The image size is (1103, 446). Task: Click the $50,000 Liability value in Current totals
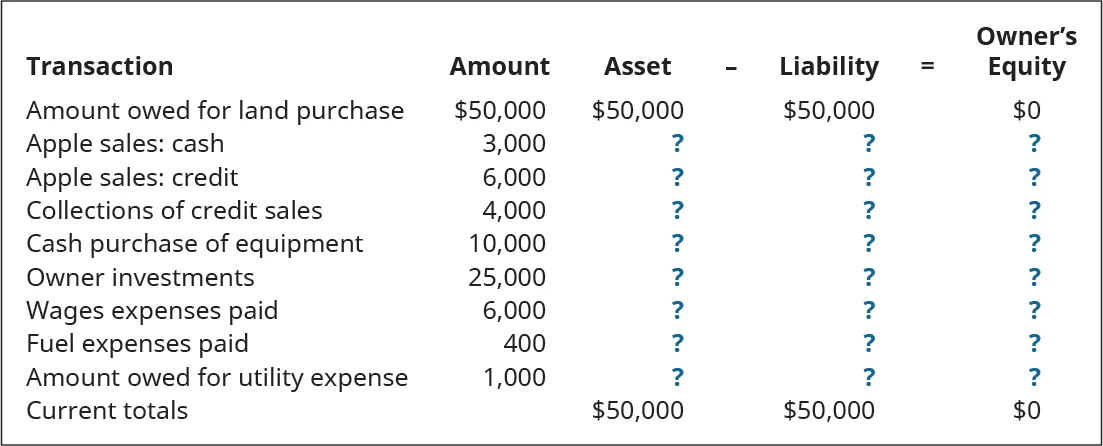[827, 410]
